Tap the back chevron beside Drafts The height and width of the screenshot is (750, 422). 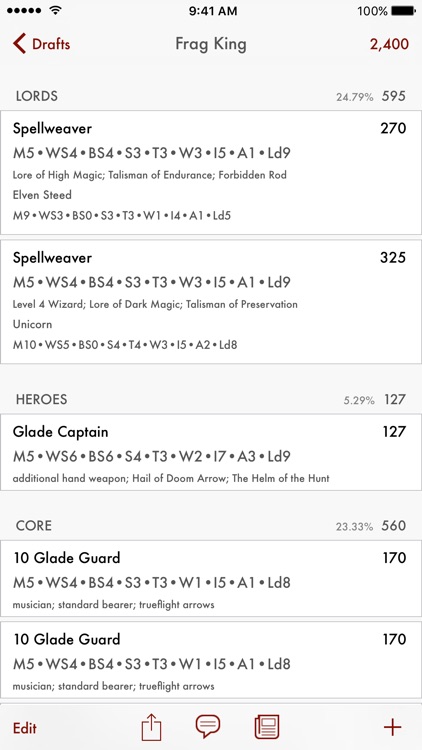19,44
